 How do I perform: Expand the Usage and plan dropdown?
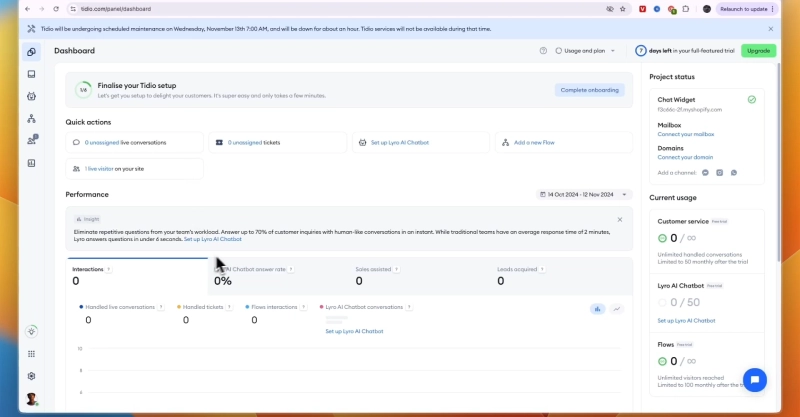585,51
